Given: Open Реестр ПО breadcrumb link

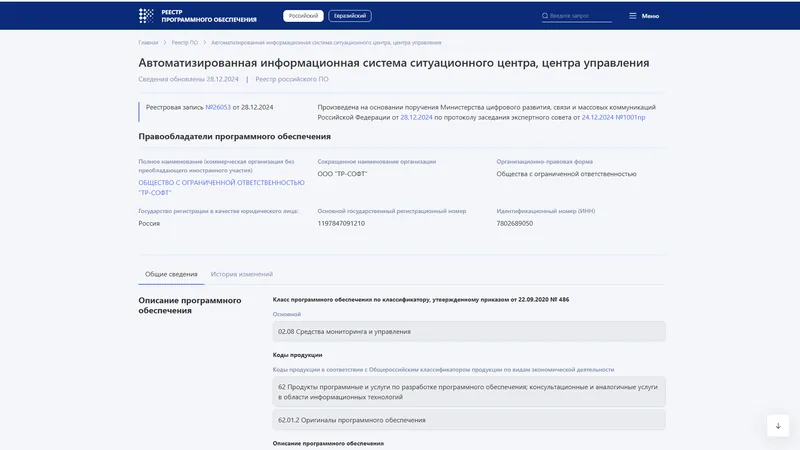Looking at the screenshot, I should click(x=185, y=42).
